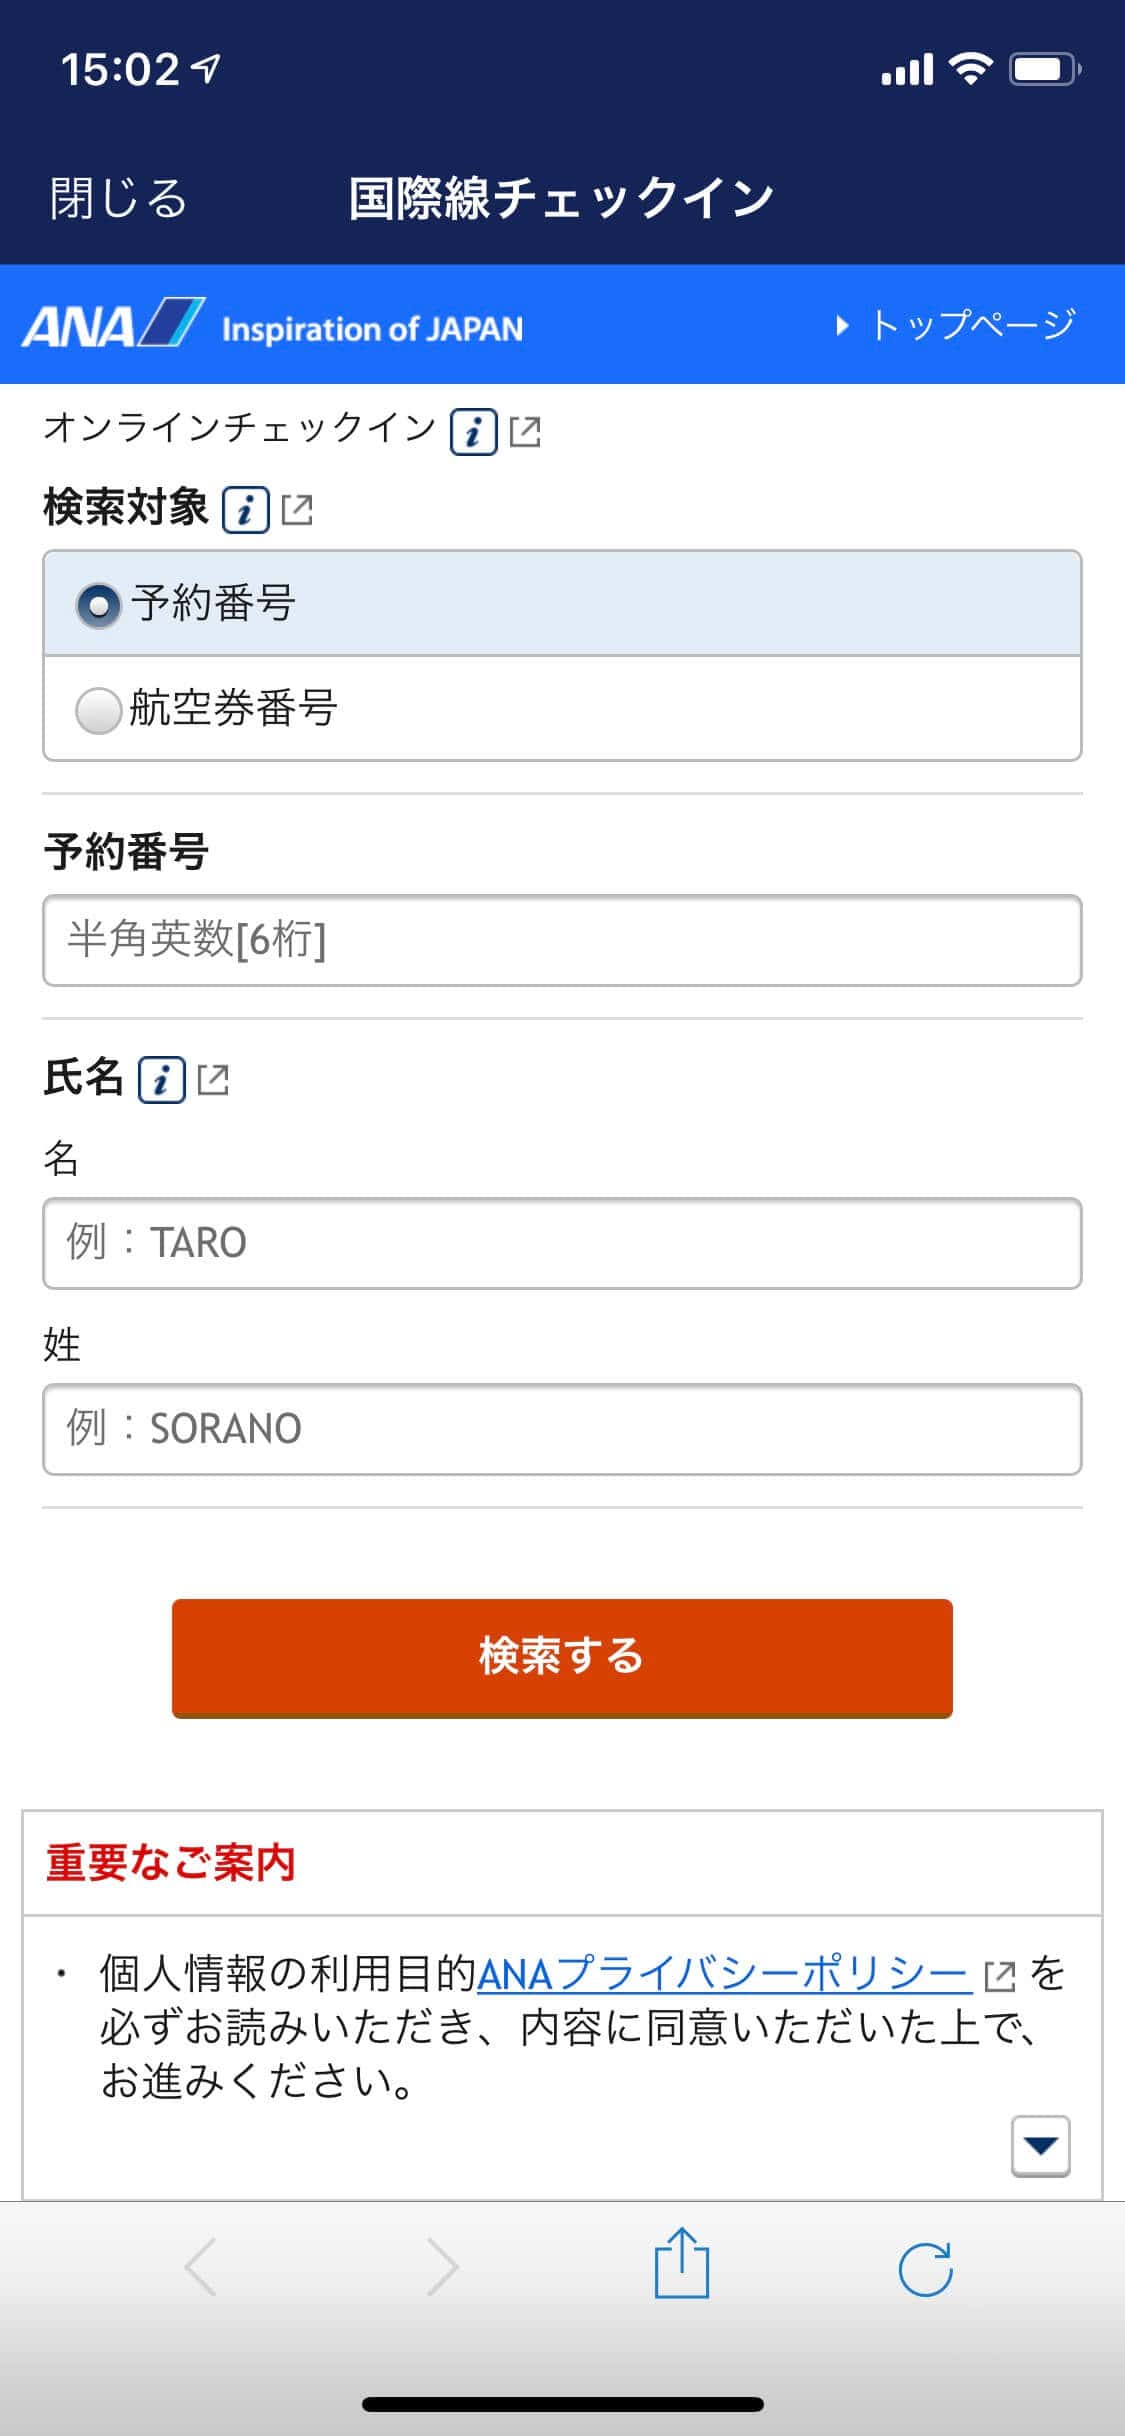
Task: Tap info icon beside オンラインチェックイン
Action: point(473,432)
